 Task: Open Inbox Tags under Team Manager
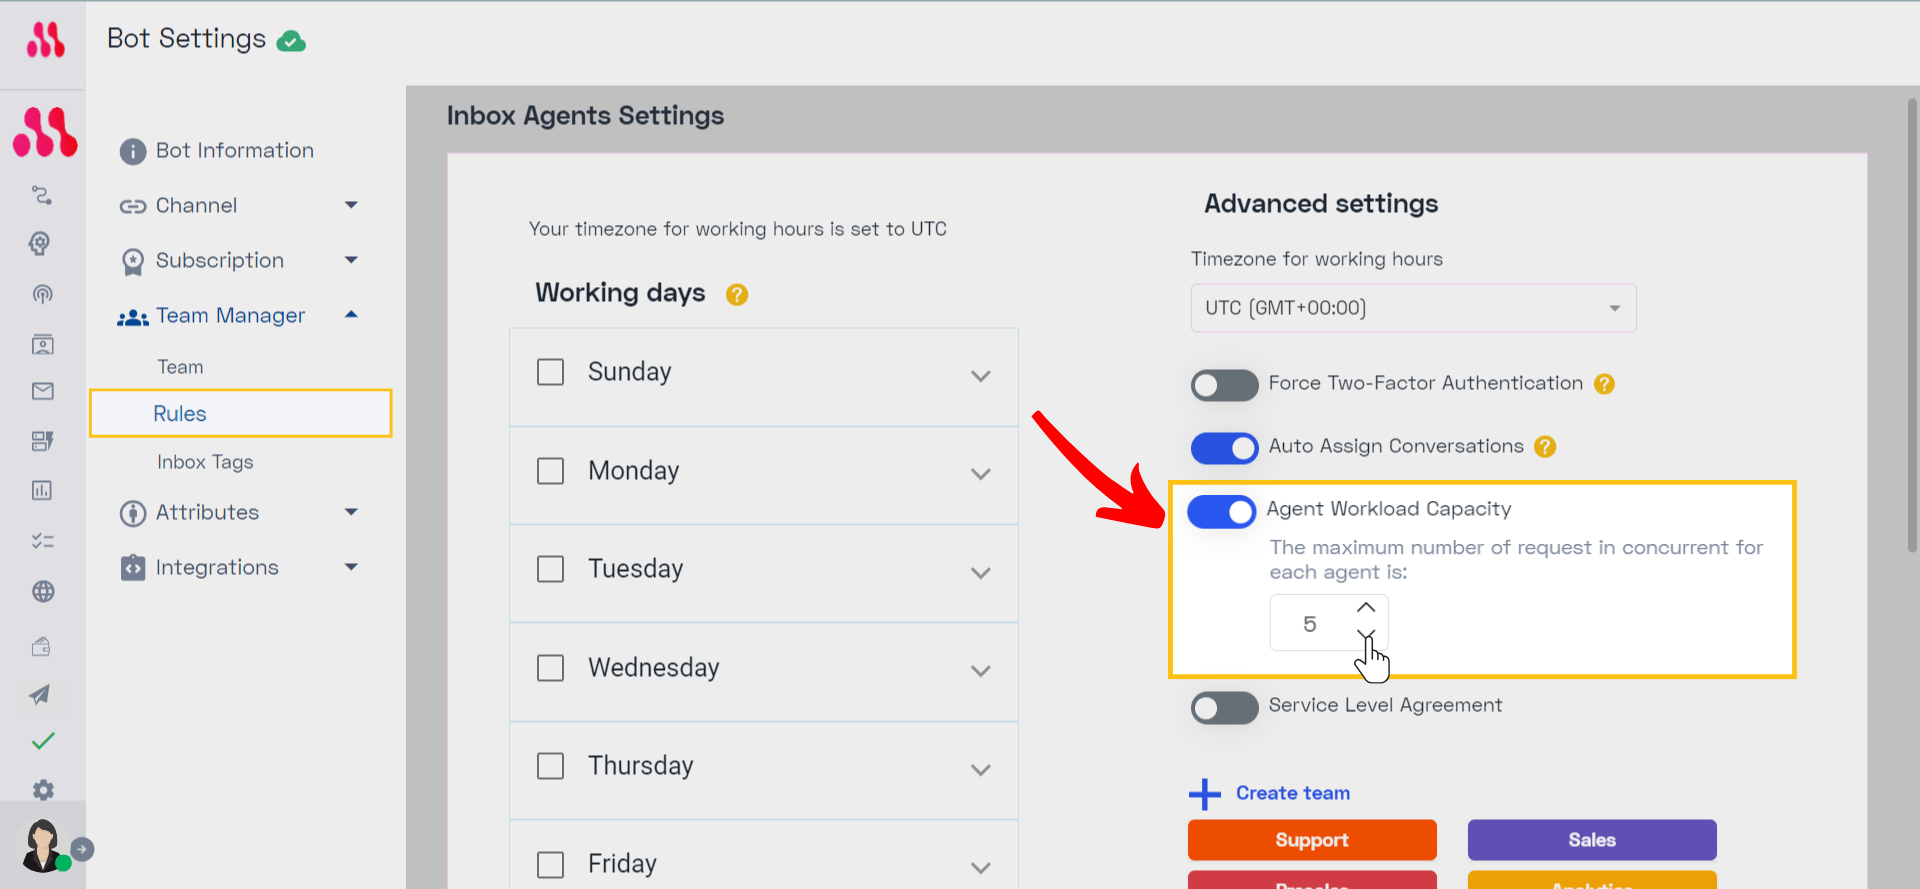coord(205,462)
